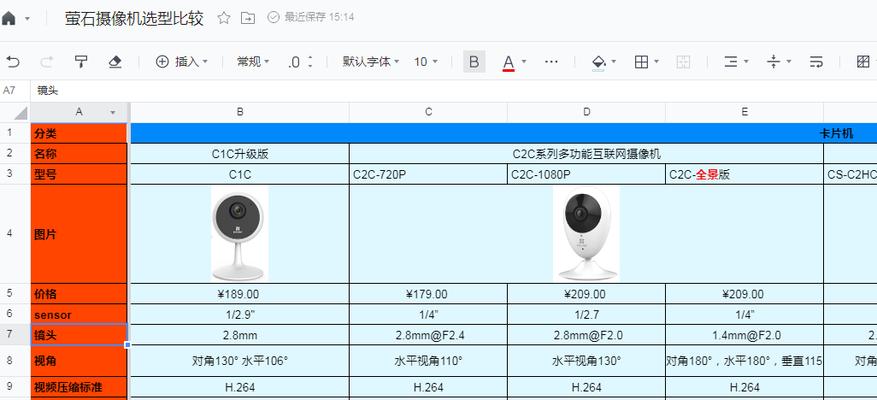Image resolution: width=877 pixels, height=400 pixels.
Task: Click the sensor label cell
Action: point(79,314)
